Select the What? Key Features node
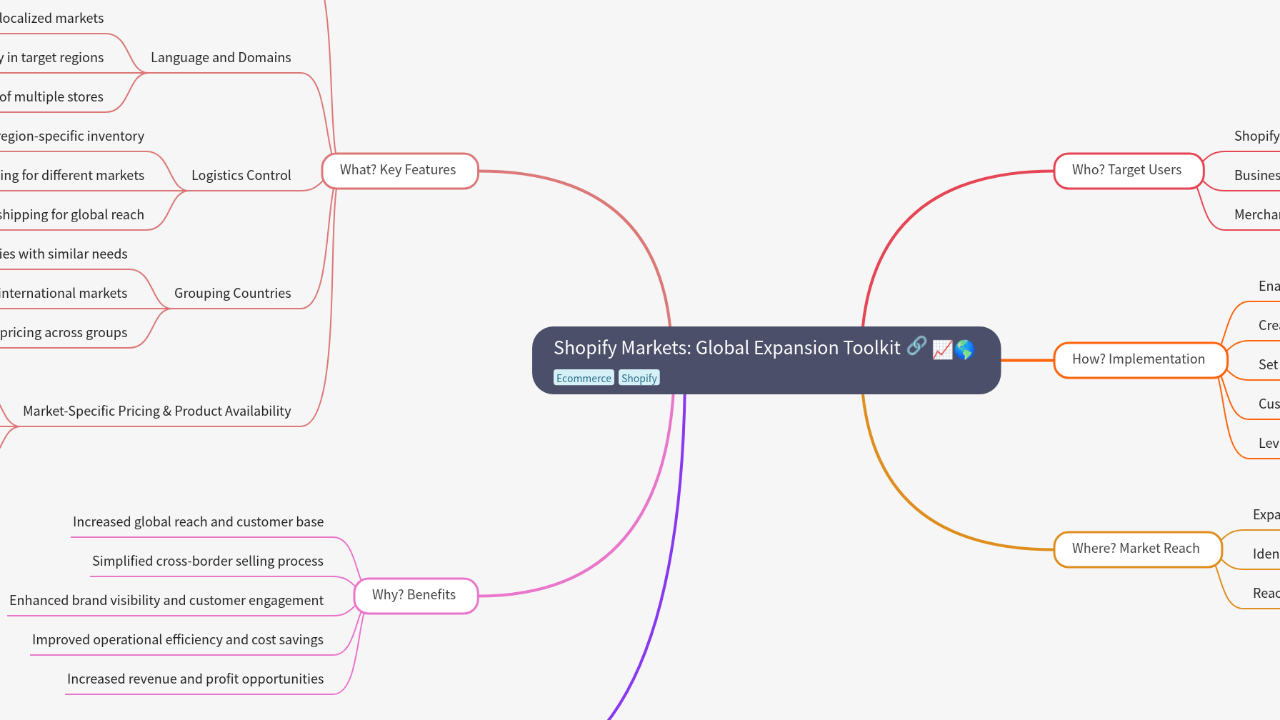1280x720 pixels. [x=399, y=170]
